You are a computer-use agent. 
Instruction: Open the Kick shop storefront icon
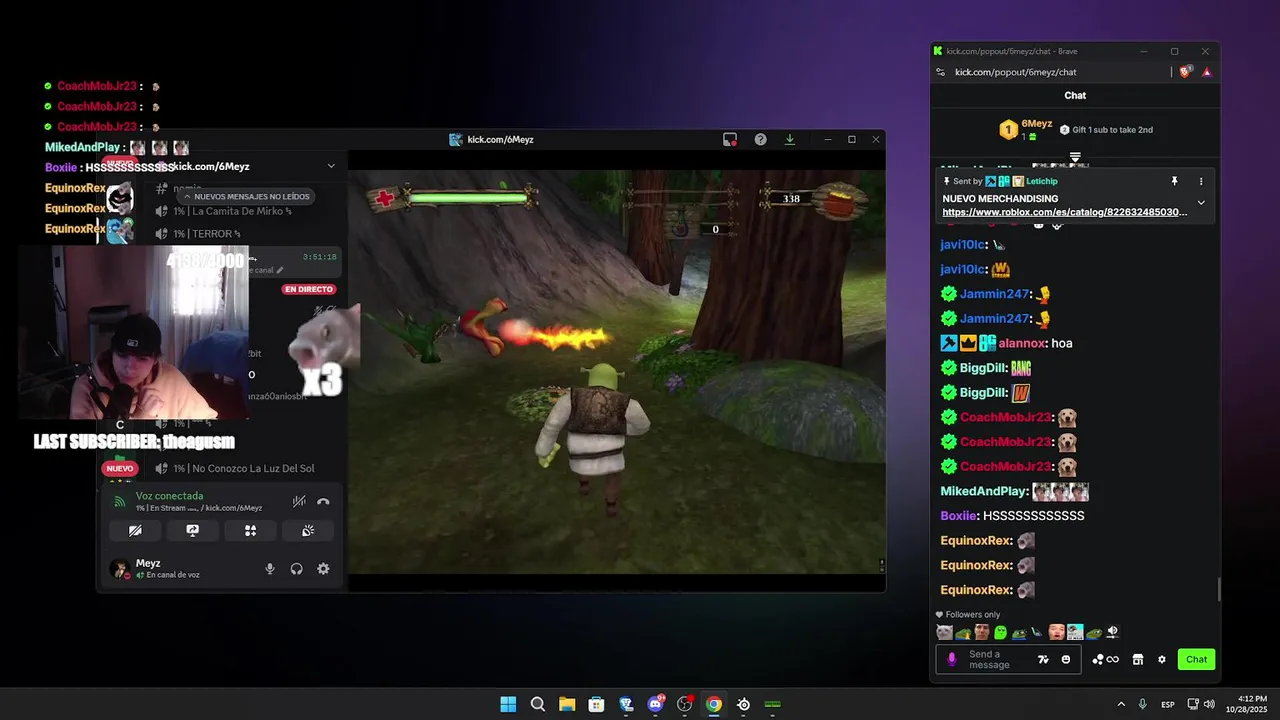pyautogui.click(x=1137, y=659)
